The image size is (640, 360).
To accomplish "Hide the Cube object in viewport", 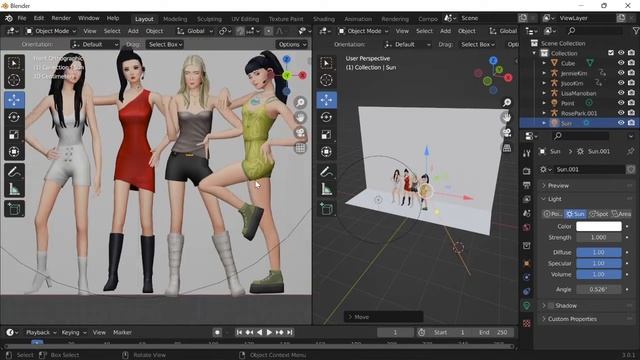I will [x=621, y=63].
